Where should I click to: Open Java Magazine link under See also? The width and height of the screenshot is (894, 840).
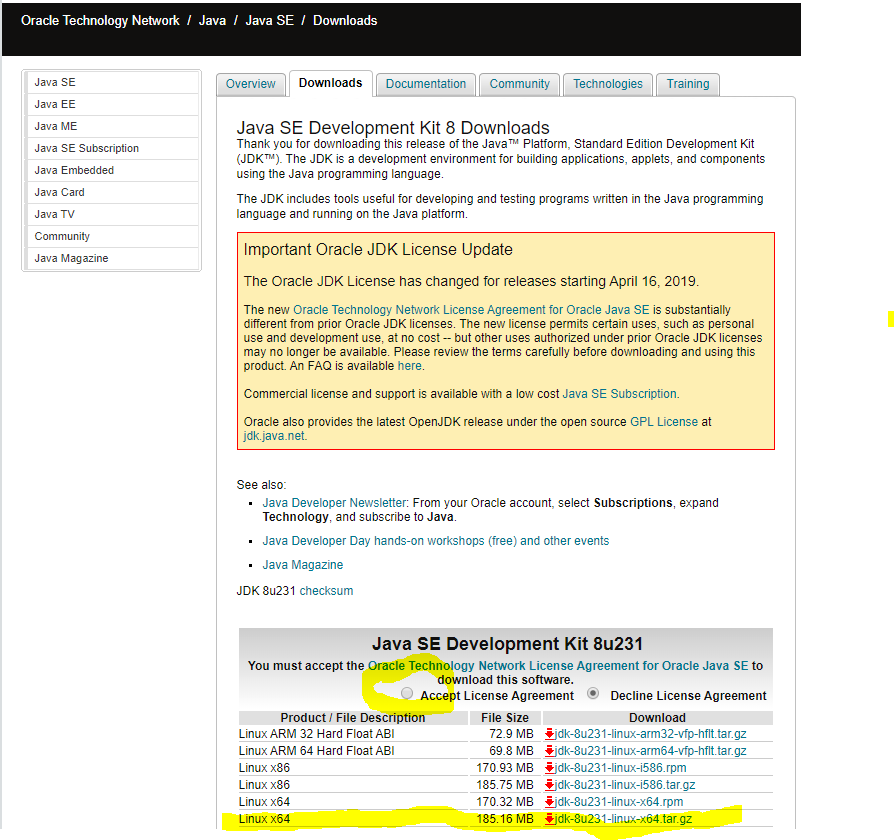click(303, 565)
